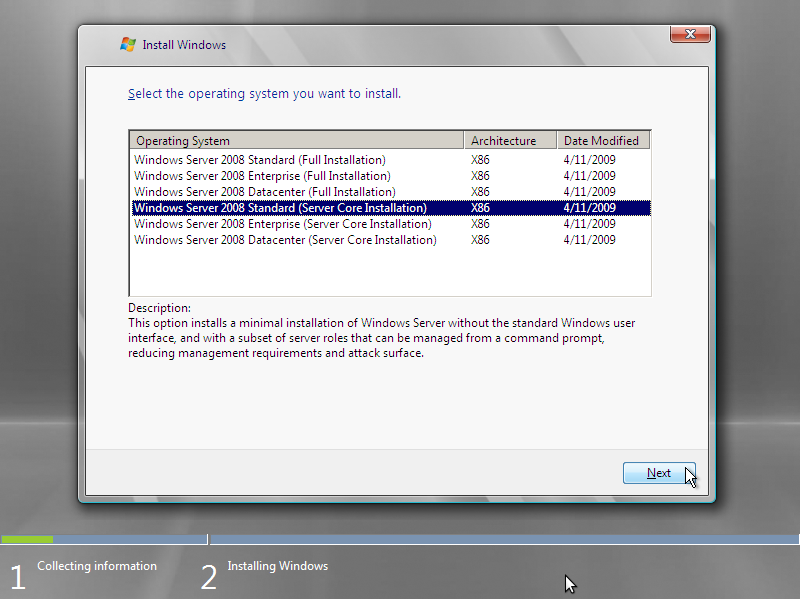Select Windows Server 2008 Datacenter (Full Installation)

[x=263, y=191]
